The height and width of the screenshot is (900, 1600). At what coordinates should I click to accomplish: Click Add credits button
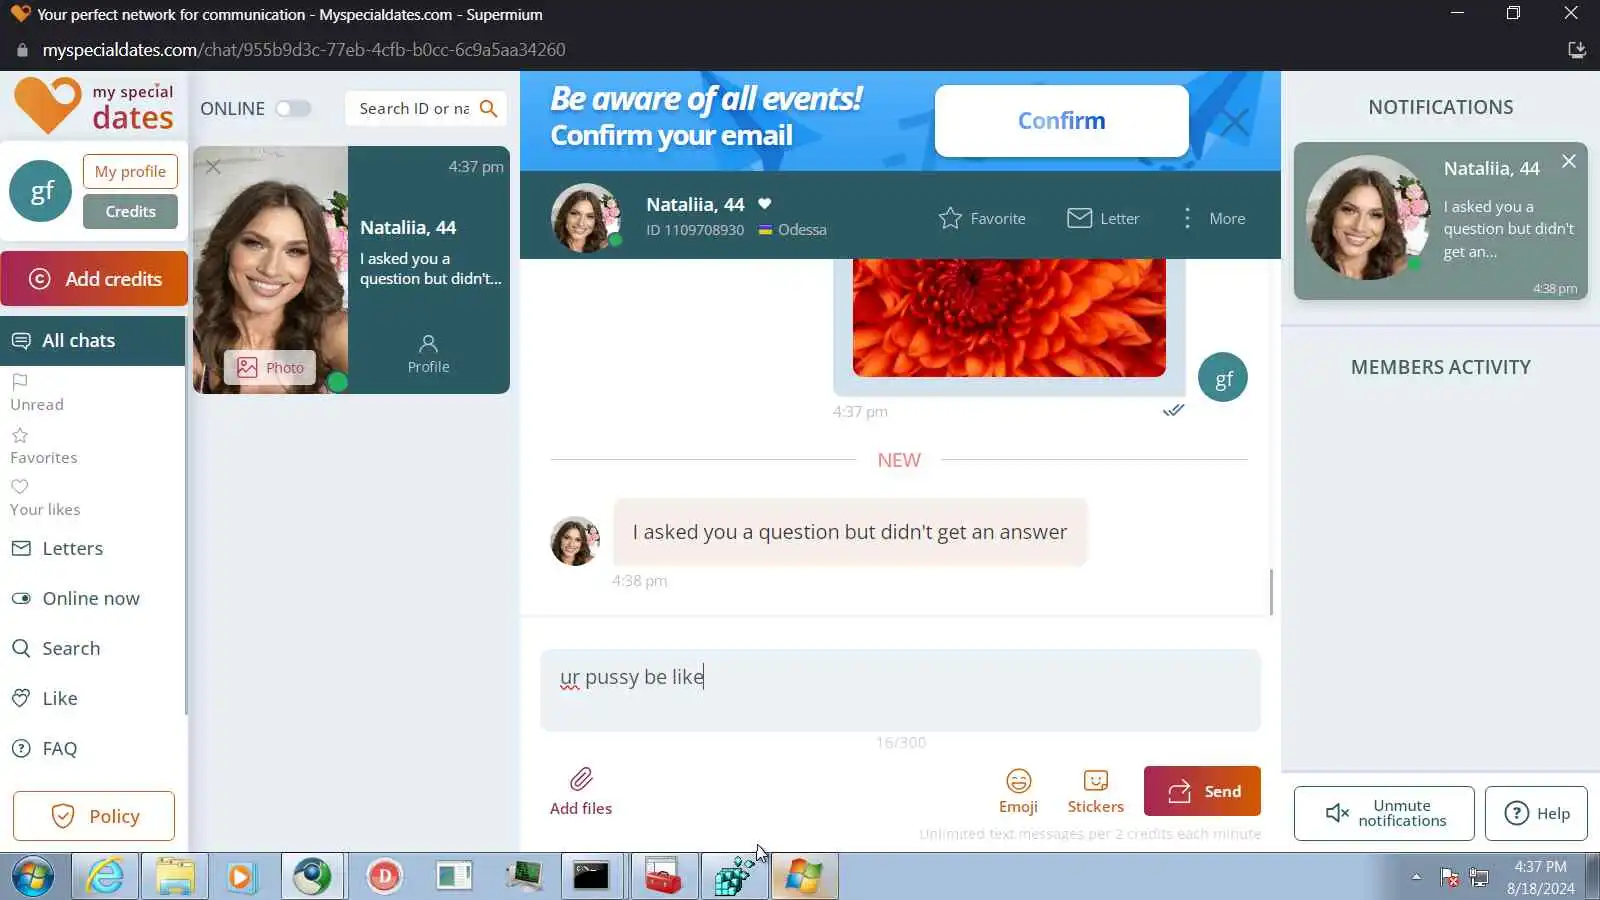click(x=94, y=279)
